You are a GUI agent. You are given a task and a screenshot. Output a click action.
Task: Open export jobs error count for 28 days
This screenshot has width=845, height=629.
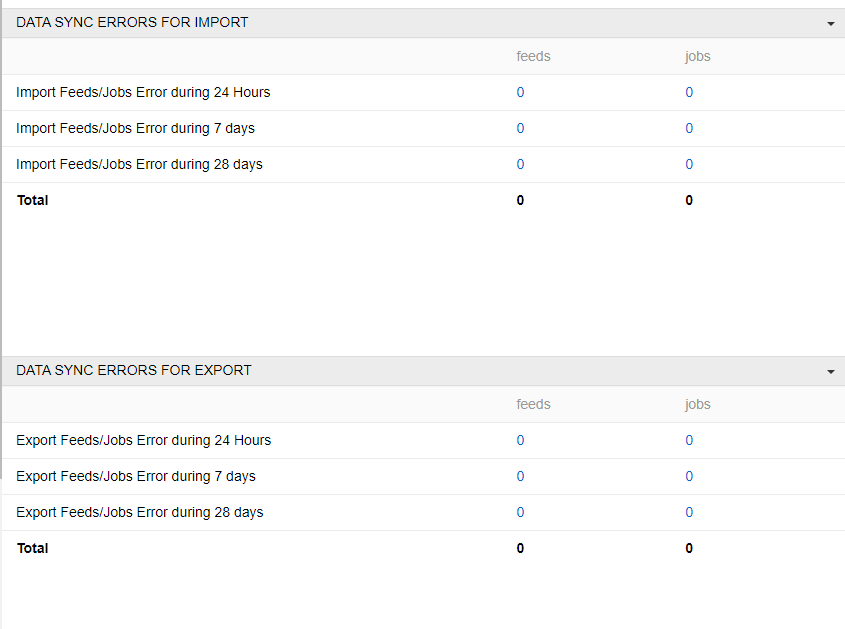coord(689,512)
